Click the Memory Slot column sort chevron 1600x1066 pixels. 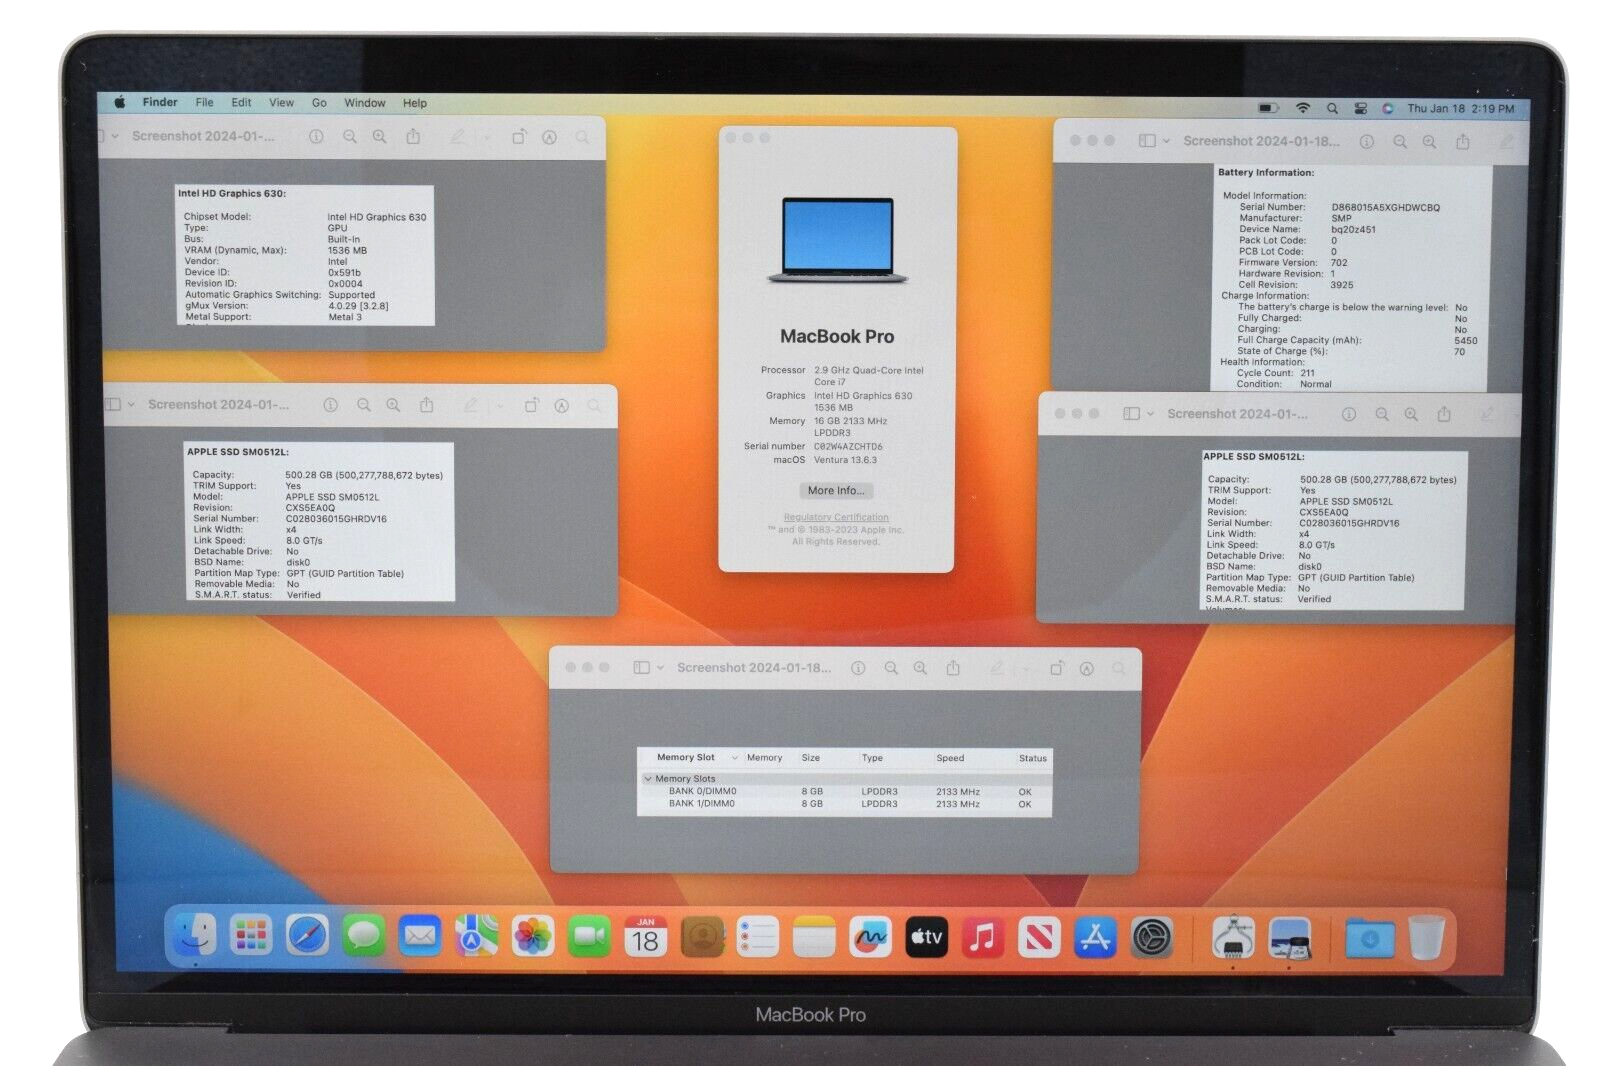click(x=735, y=758)
